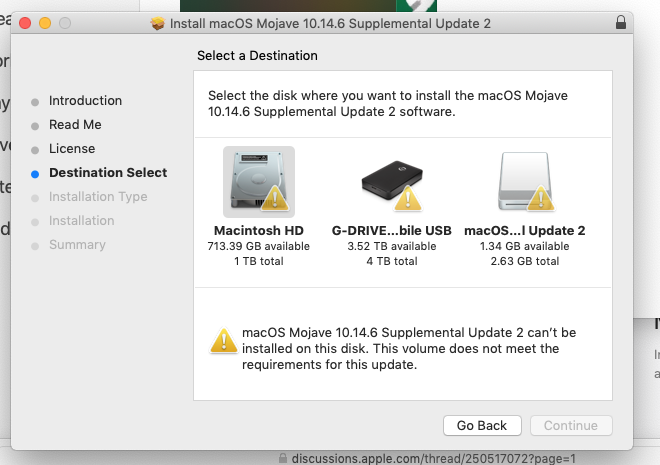Click the disabled Continue button
The height and width of the screenshot is (465, 660).
click(x=571, y=425)
